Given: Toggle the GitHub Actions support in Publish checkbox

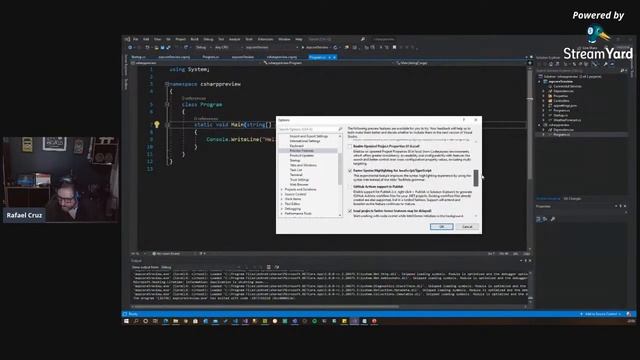Looking at the screenshot, I should (350, 187).
